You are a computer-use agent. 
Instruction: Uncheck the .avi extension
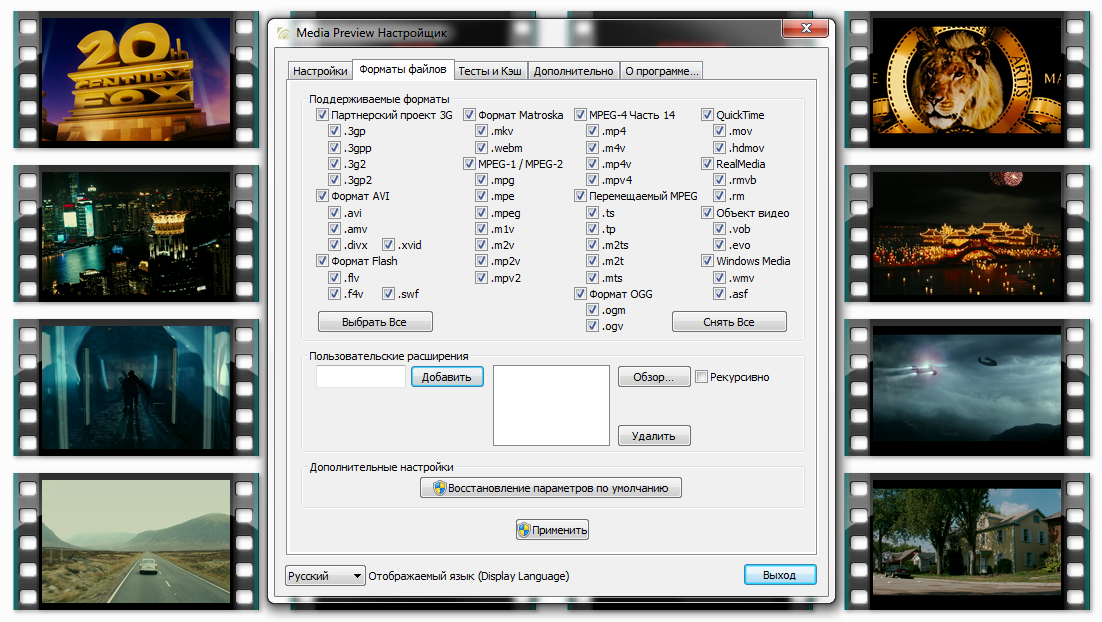(335, 212)
